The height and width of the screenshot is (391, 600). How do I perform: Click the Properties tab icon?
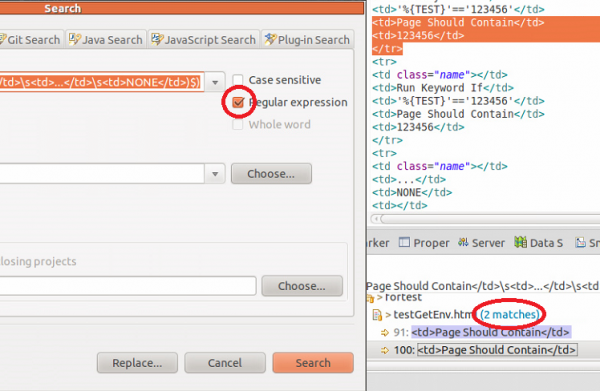[x=404, y=242]
